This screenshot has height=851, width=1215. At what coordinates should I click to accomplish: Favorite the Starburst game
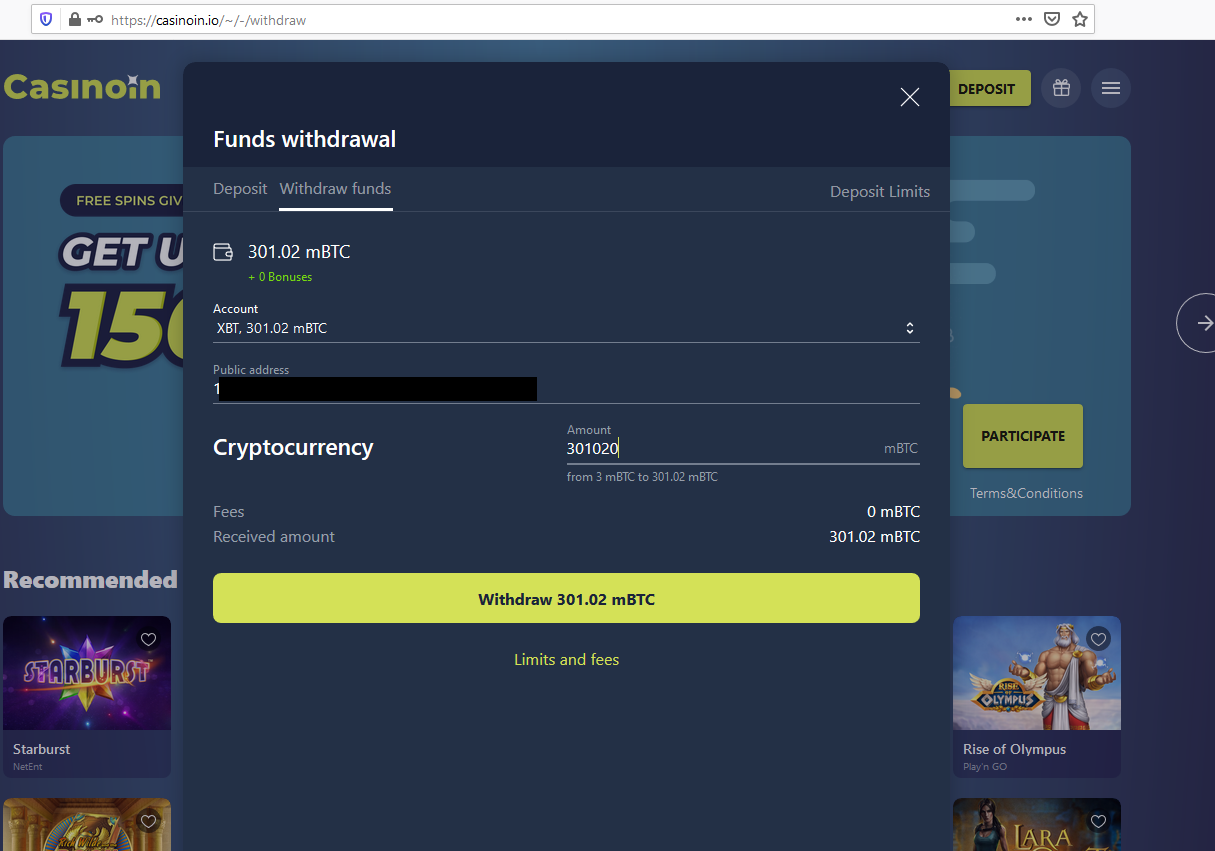click(x=148, y=639)
